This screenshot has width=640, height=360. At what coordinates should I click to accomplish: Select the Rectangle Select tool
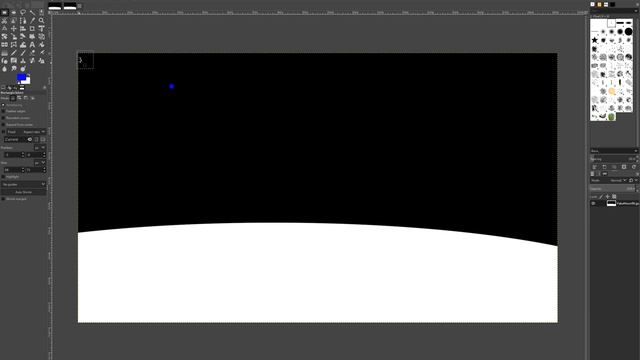(x=4, y=12)
